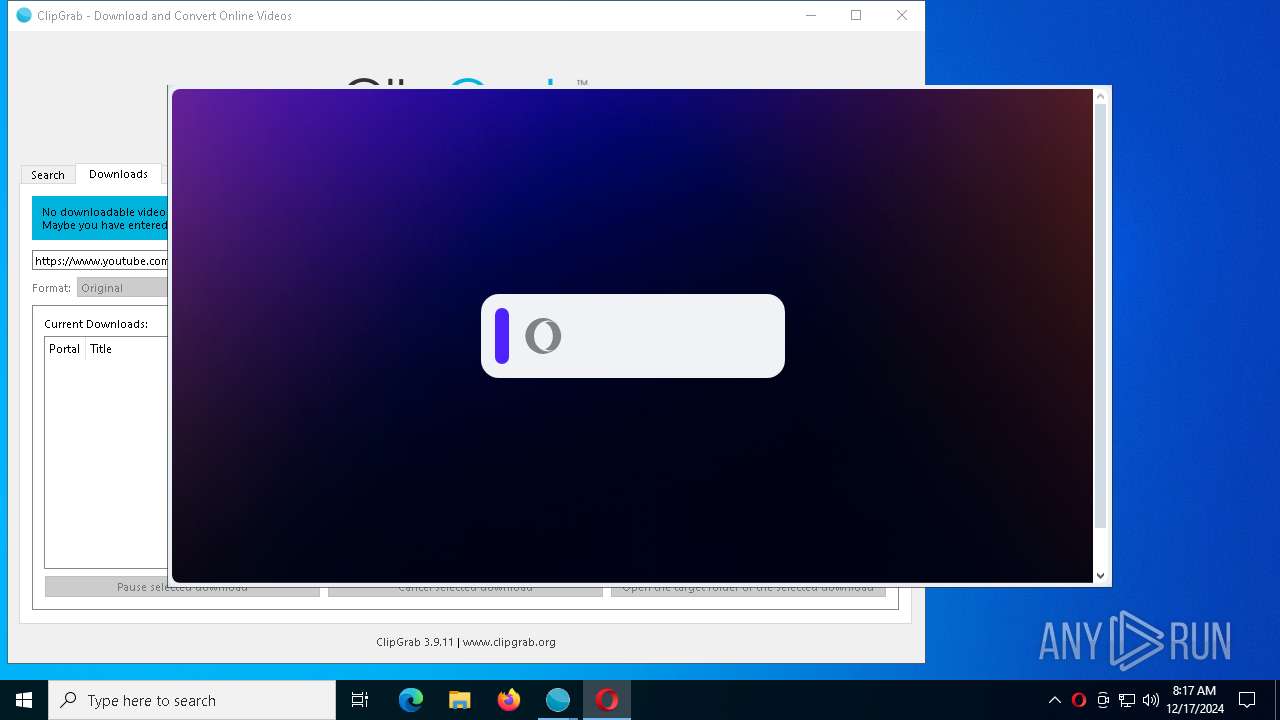The width and height of the screenshot is (1280, 720).
Task: Open the Windows Start menu
Action: [24, 700]
